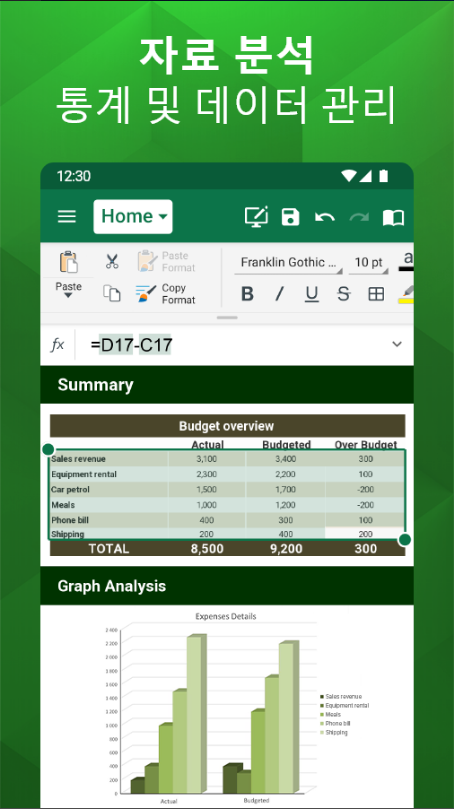Open 10 pt font size dropdown
The height and width of the screenshot is (809, 454).
click(x=368, y=263)
